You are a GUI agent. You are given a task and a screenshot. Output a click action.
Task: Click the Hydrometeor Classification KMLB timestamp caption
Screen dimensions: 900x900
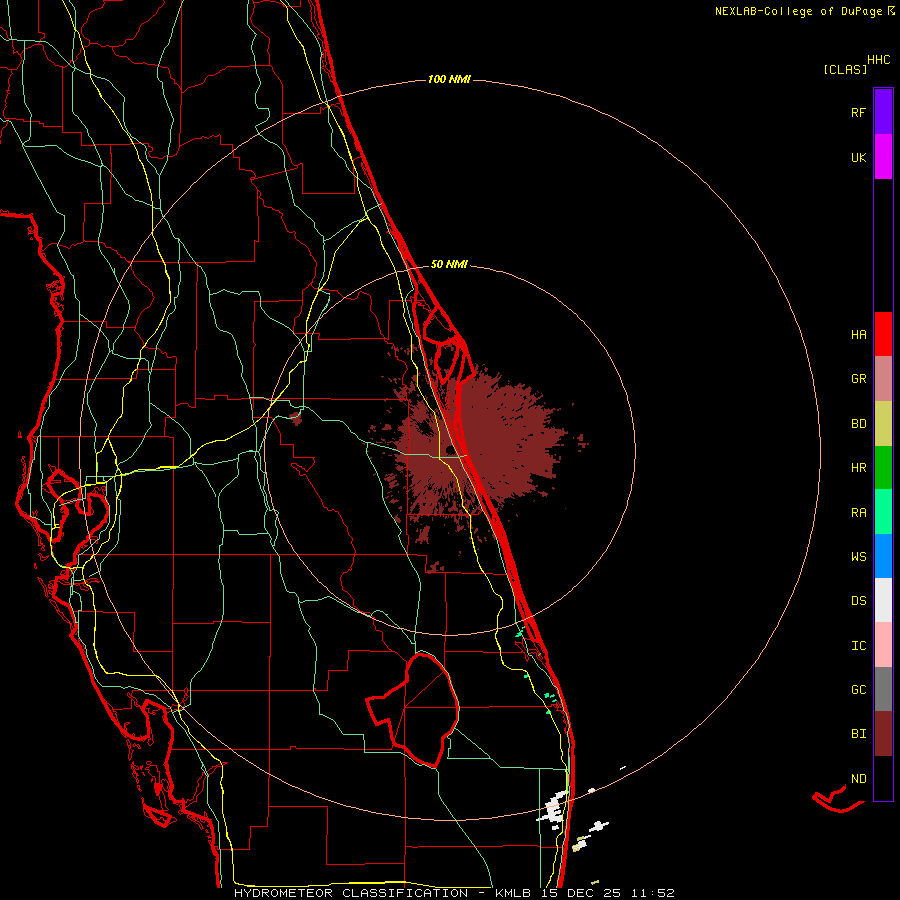(454, 893)
